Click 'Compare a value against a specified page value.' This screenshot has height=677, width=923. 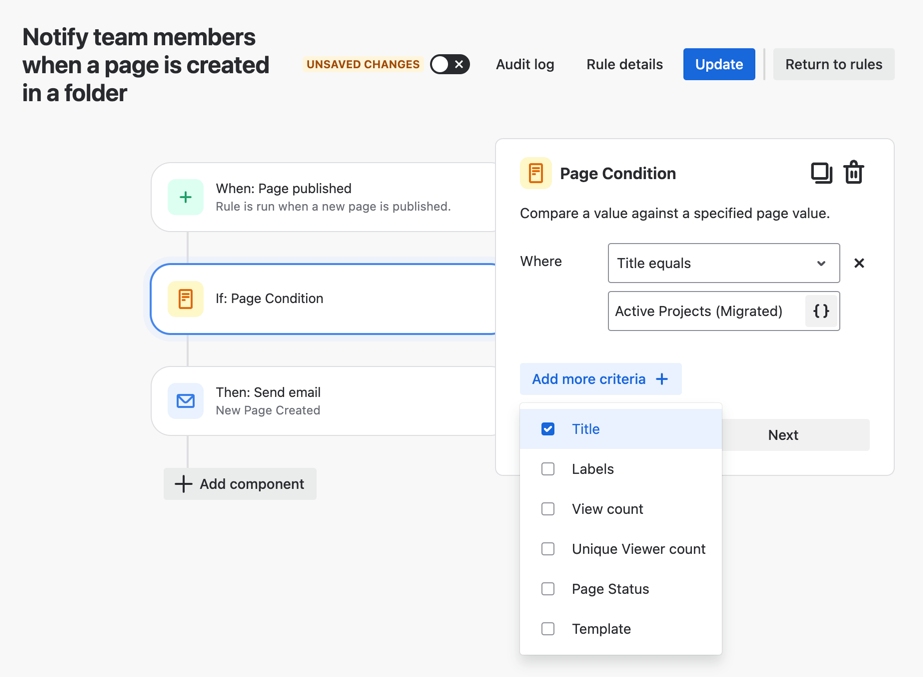(x=675, y=213)
